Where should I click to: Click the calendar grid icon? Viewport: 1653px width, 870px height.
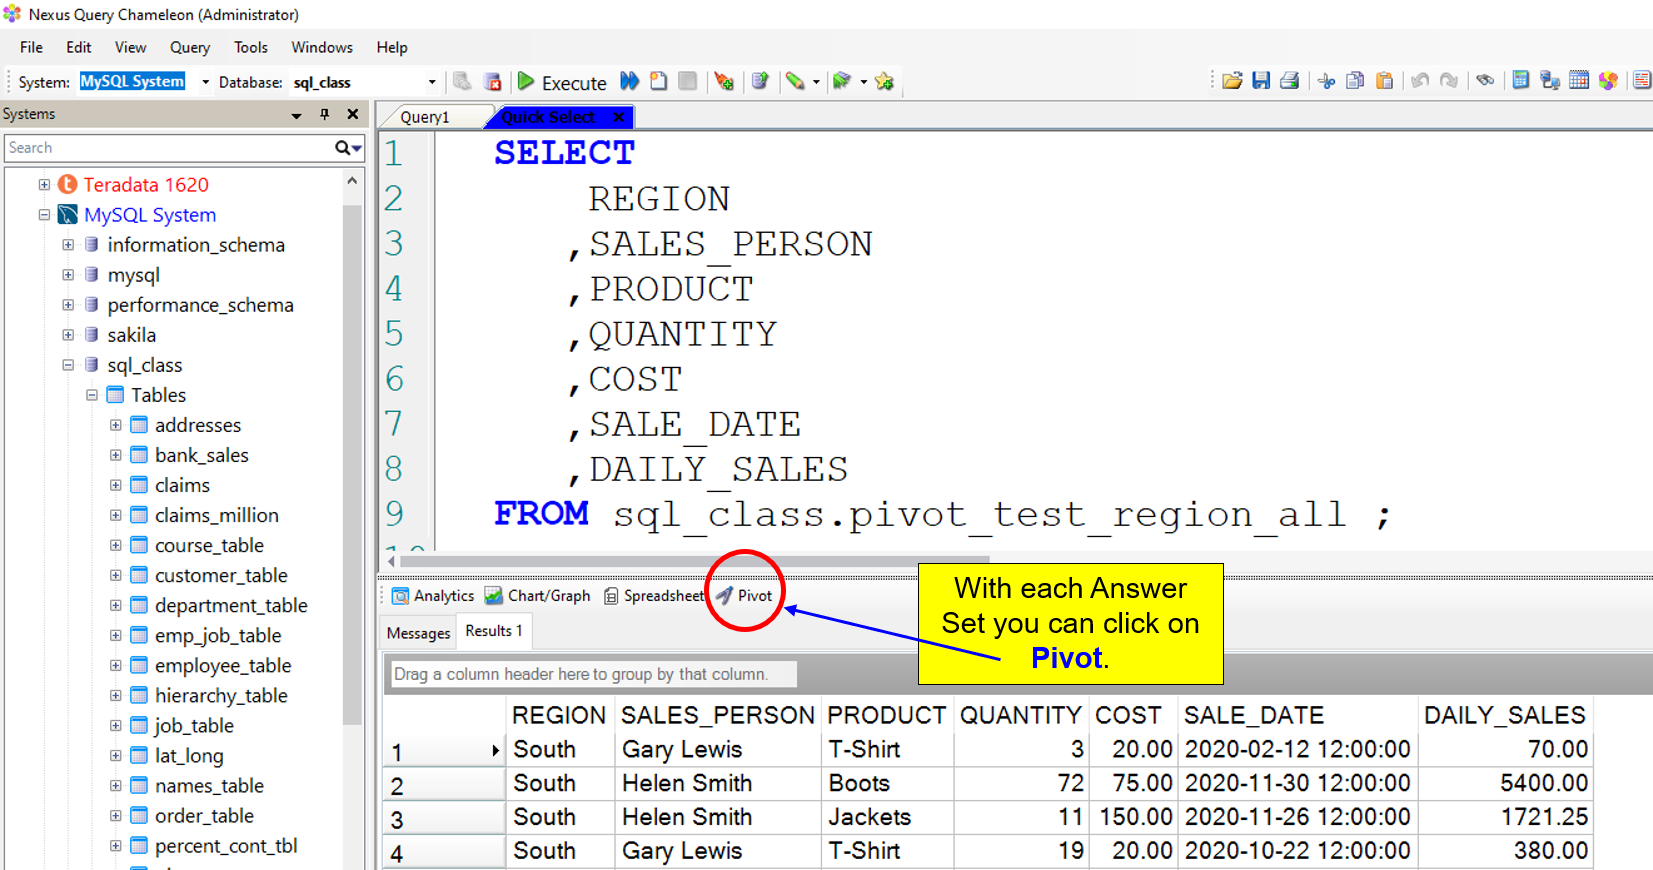pyautogui.click(x=1579, y=81)
